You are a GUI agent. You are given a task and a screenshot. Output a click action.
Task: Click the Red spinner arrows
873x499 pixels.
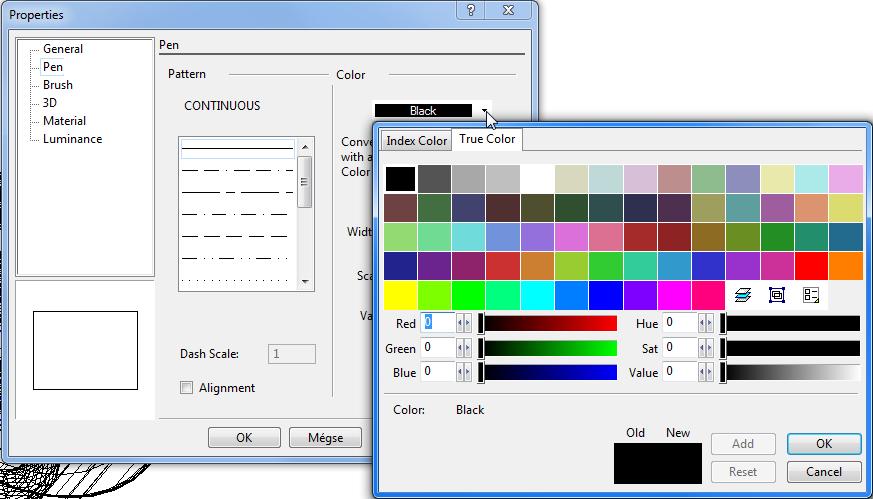click(464, 323)
